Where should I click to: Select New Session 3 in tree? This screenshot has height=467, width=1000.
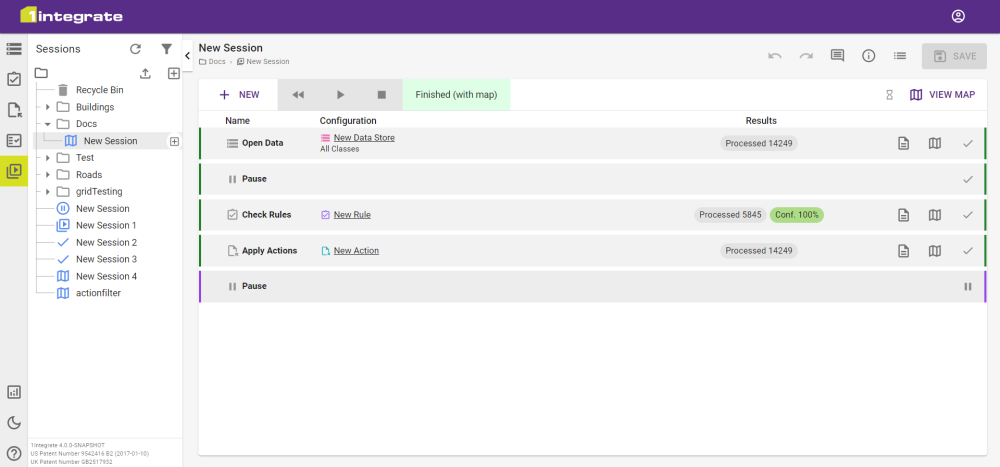pyautogui.click(x=106, y=259)
